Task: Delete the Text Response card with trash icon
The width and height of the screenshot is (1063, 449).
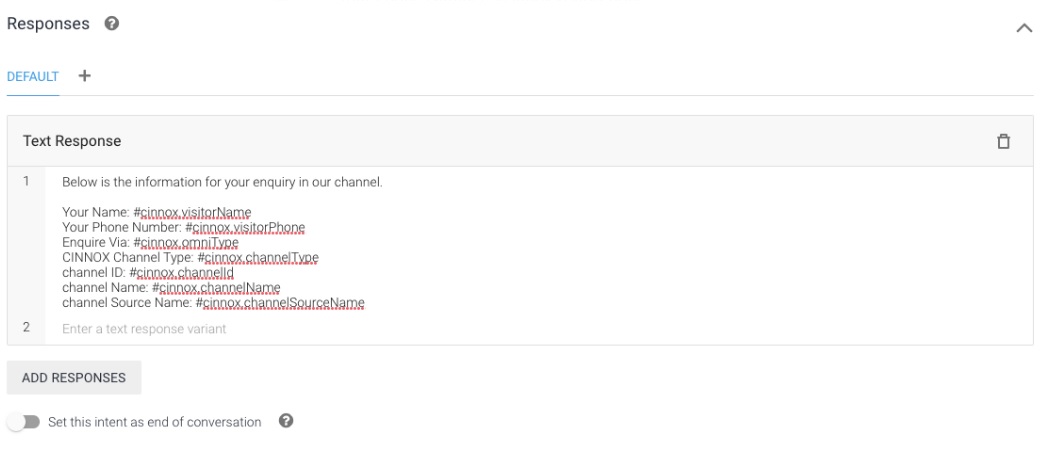Action: tap(1003, 141)
